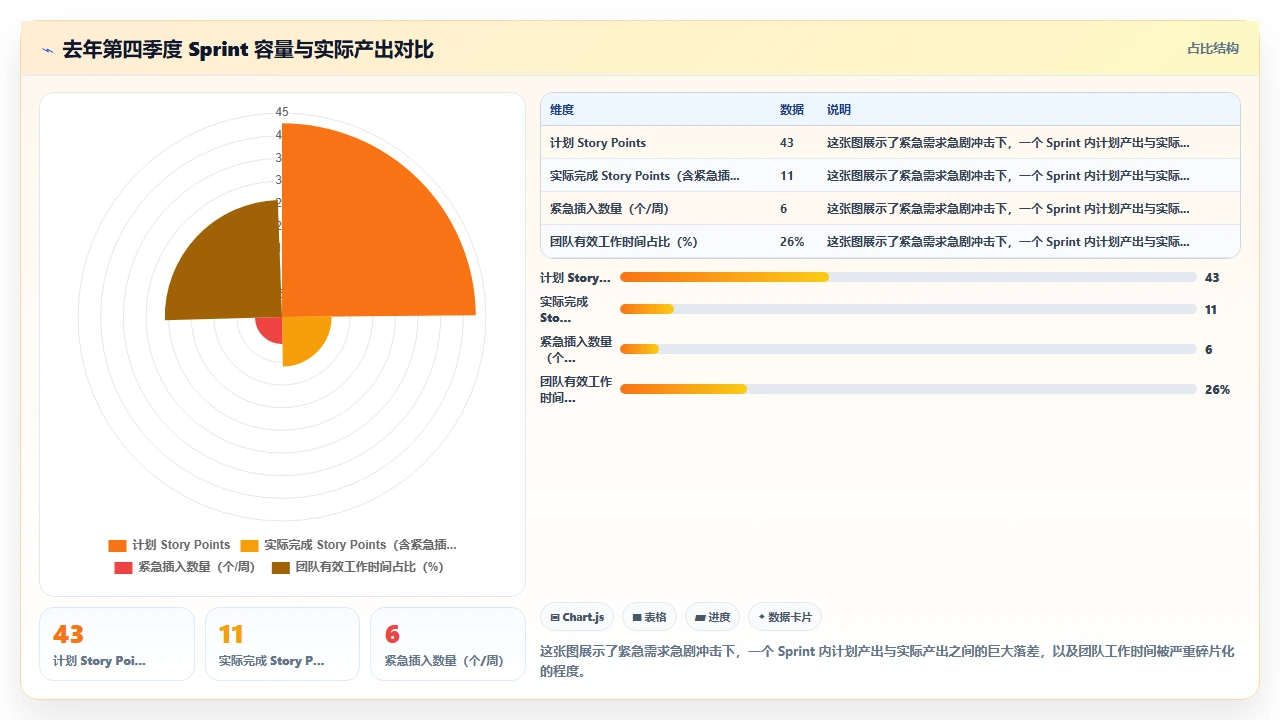Open the 43 计划 Story Poi data card
1280x720 pixels.
coord(117,644)
